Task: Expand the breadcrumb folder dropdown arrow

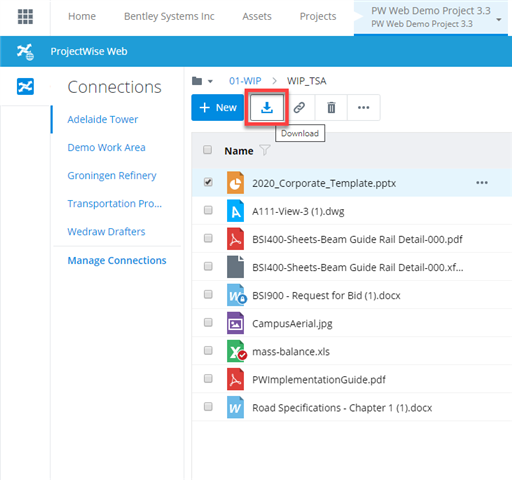Action: pyautogui.click(x=210, y=81)
